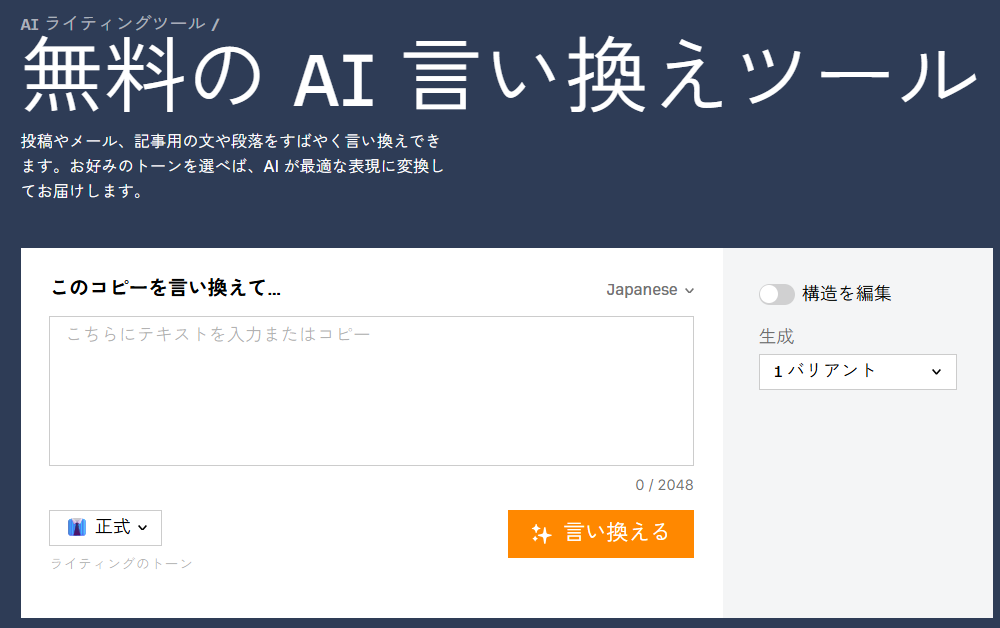Open the 1 バリアント generation dropdown
This screenshot has height=628, width=1000.
857,372
